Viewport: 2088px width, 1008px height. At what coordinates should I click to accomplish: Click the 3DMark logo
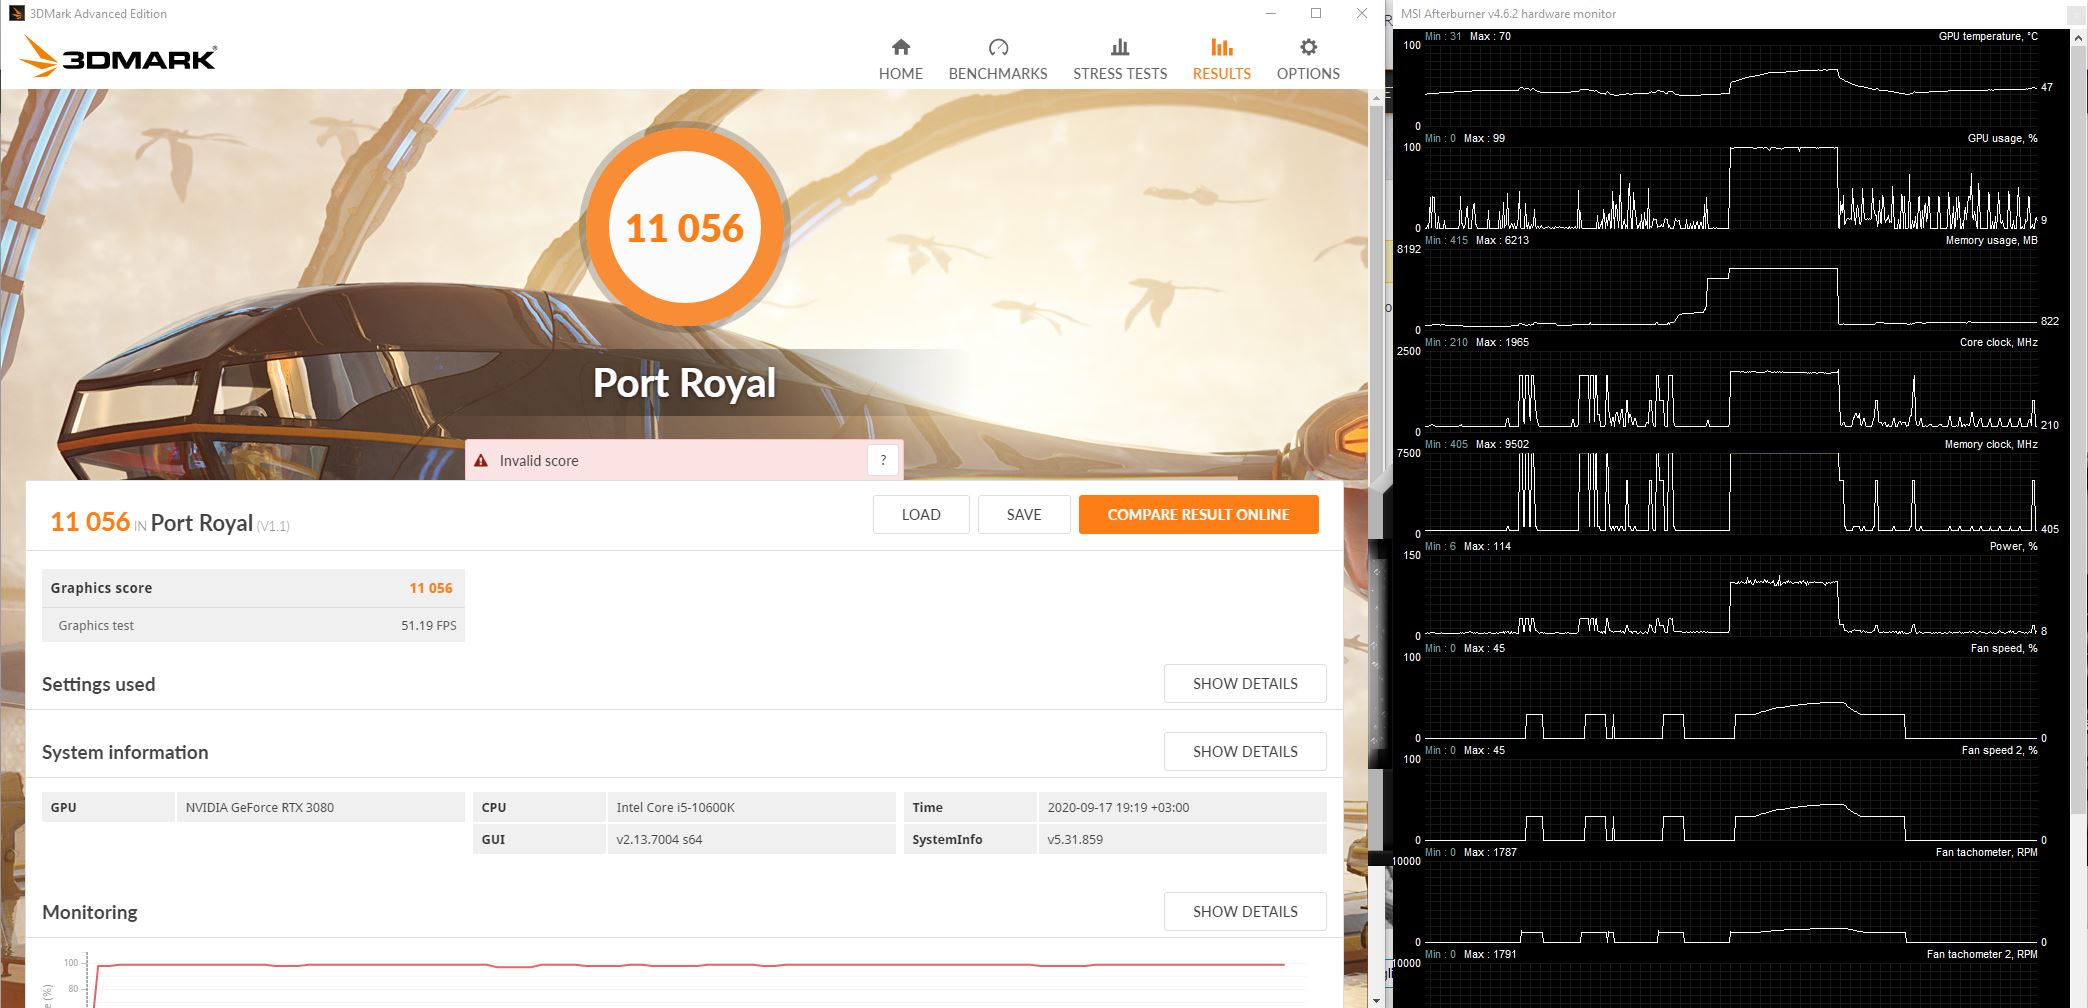[118, 57]
